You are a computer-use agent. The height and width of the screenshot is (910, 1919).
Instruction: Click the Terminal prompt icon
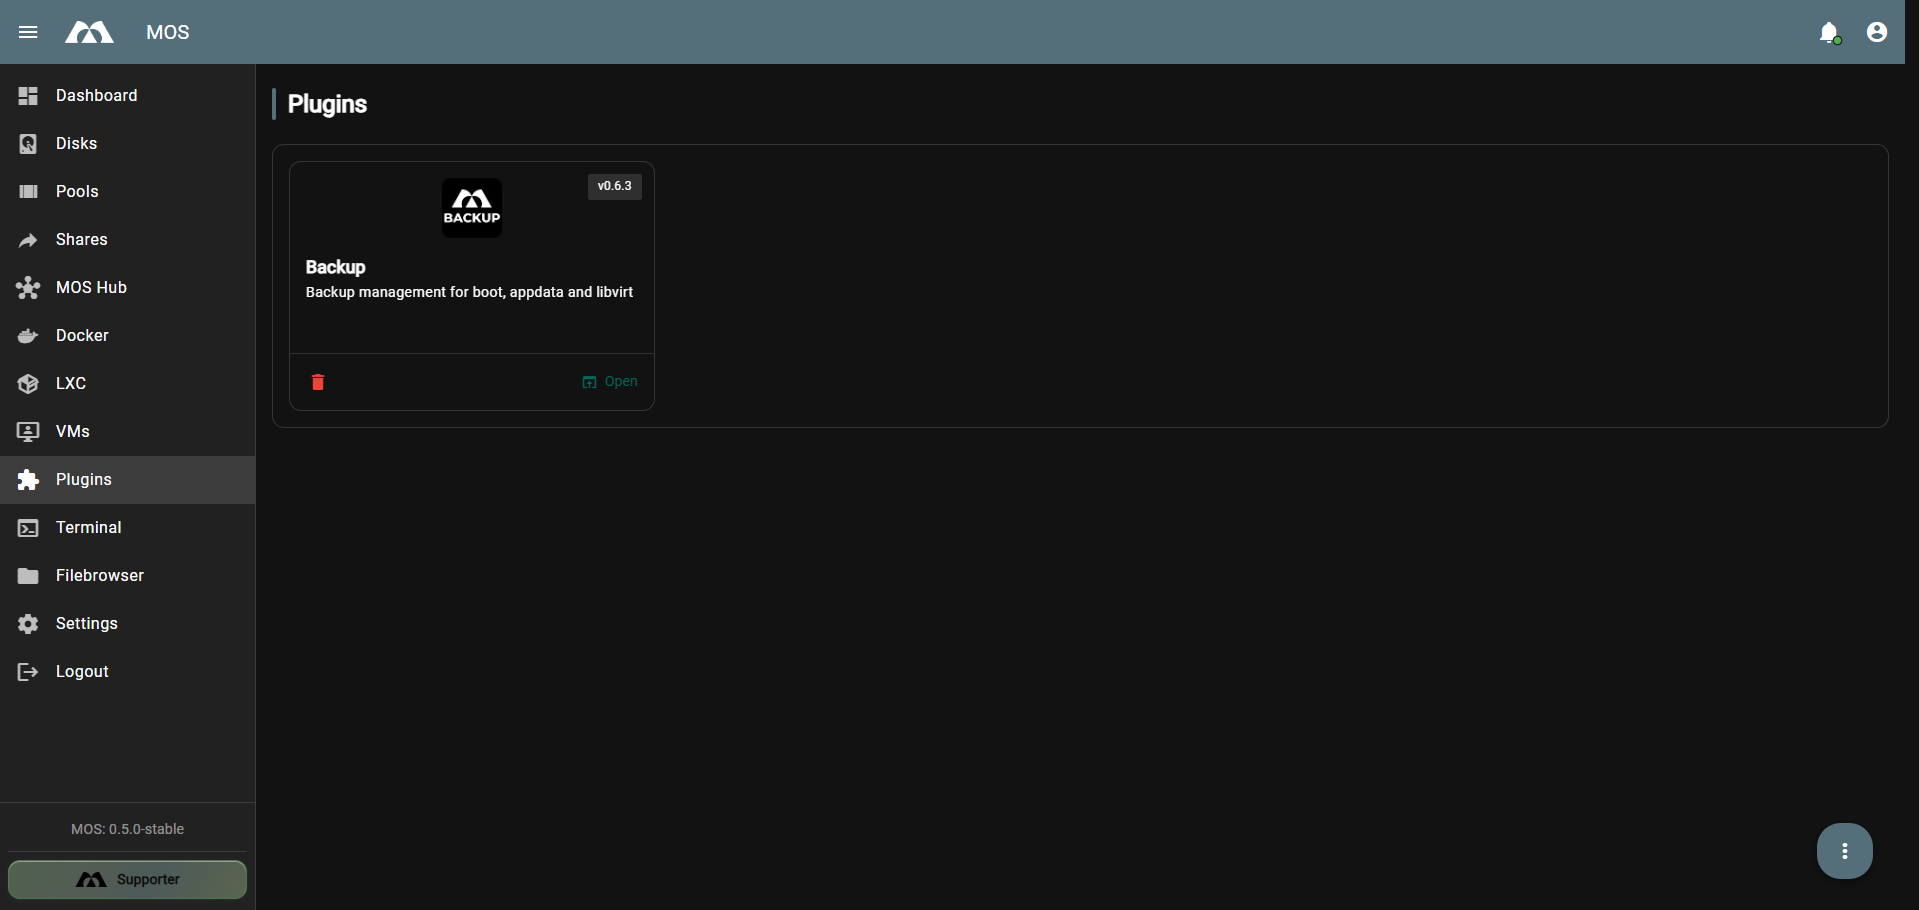(x=28, y=528)
